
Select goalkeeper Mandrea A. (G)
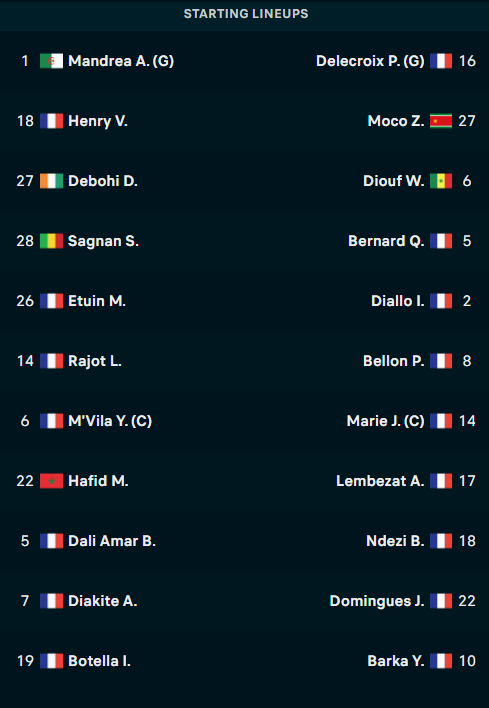tap(121, 61)
